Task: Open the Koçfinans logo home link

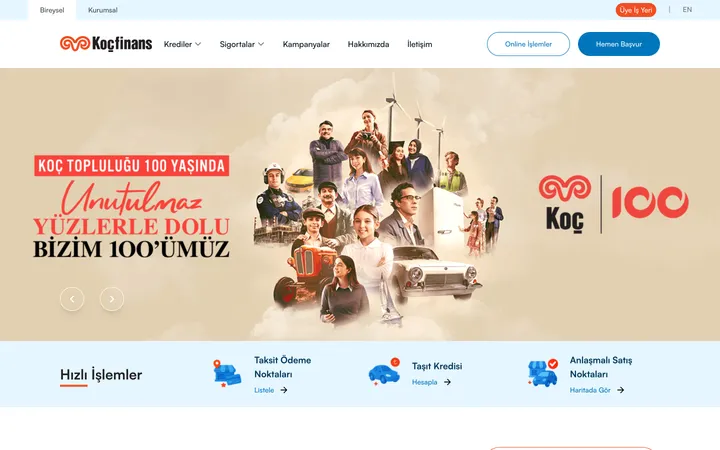Action: 106,44
